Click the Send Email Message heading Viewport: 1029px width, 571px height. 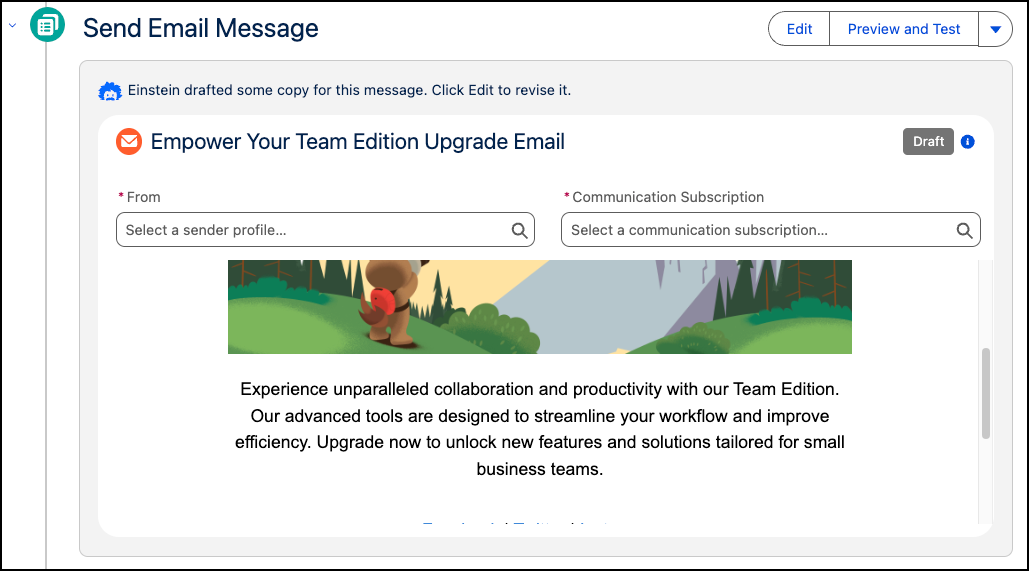point(200,29)
